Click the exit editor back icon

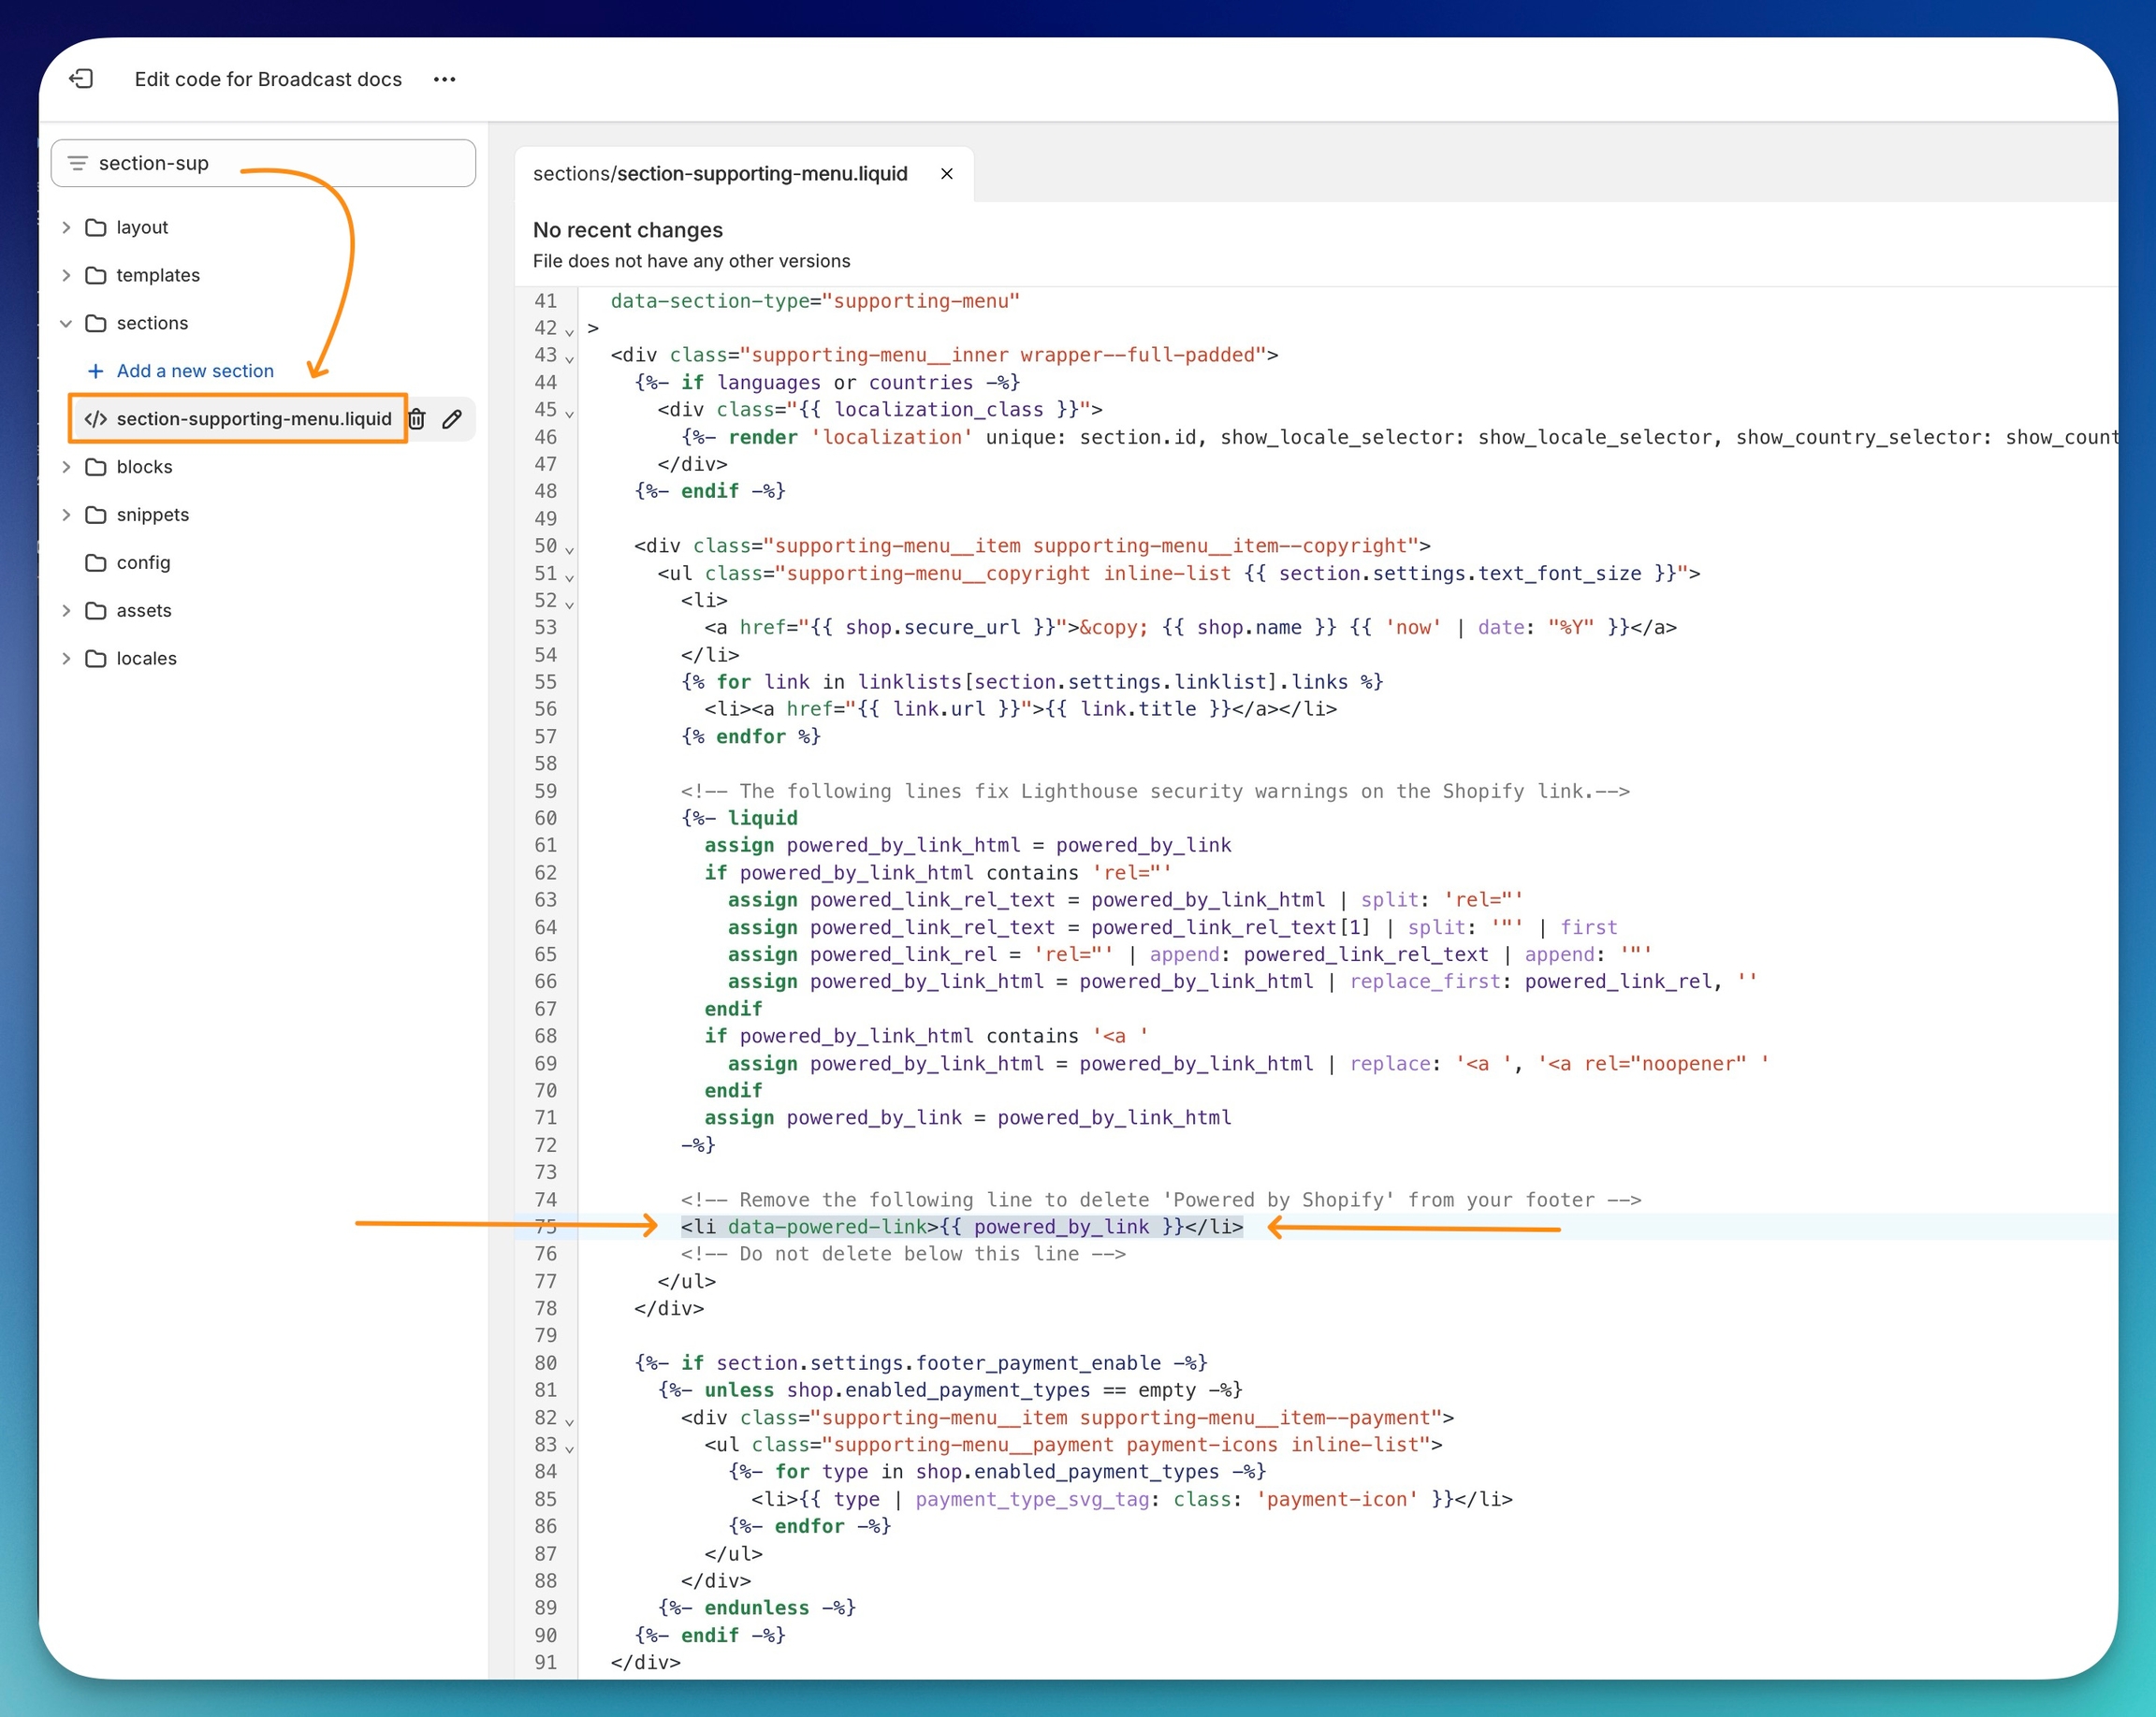point(81,79)
